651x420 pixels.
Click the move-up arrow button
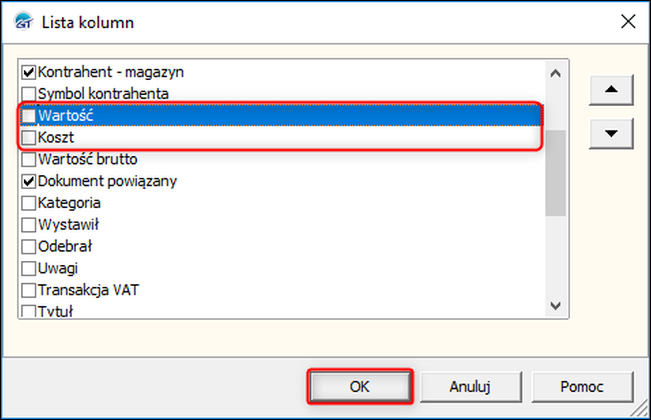pos(611,90)
